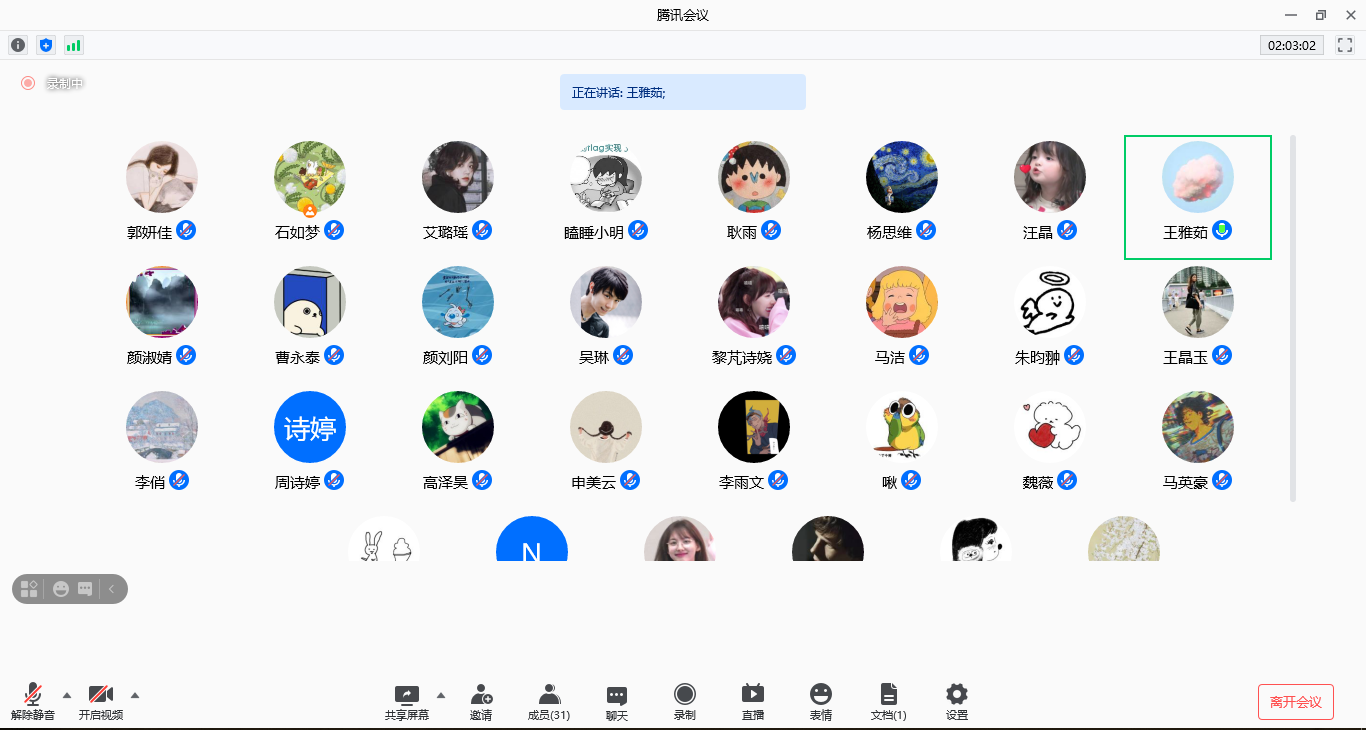1366x730 pixels.
Task: Open the 邀请 invite panel
Action: pos(481,701)
